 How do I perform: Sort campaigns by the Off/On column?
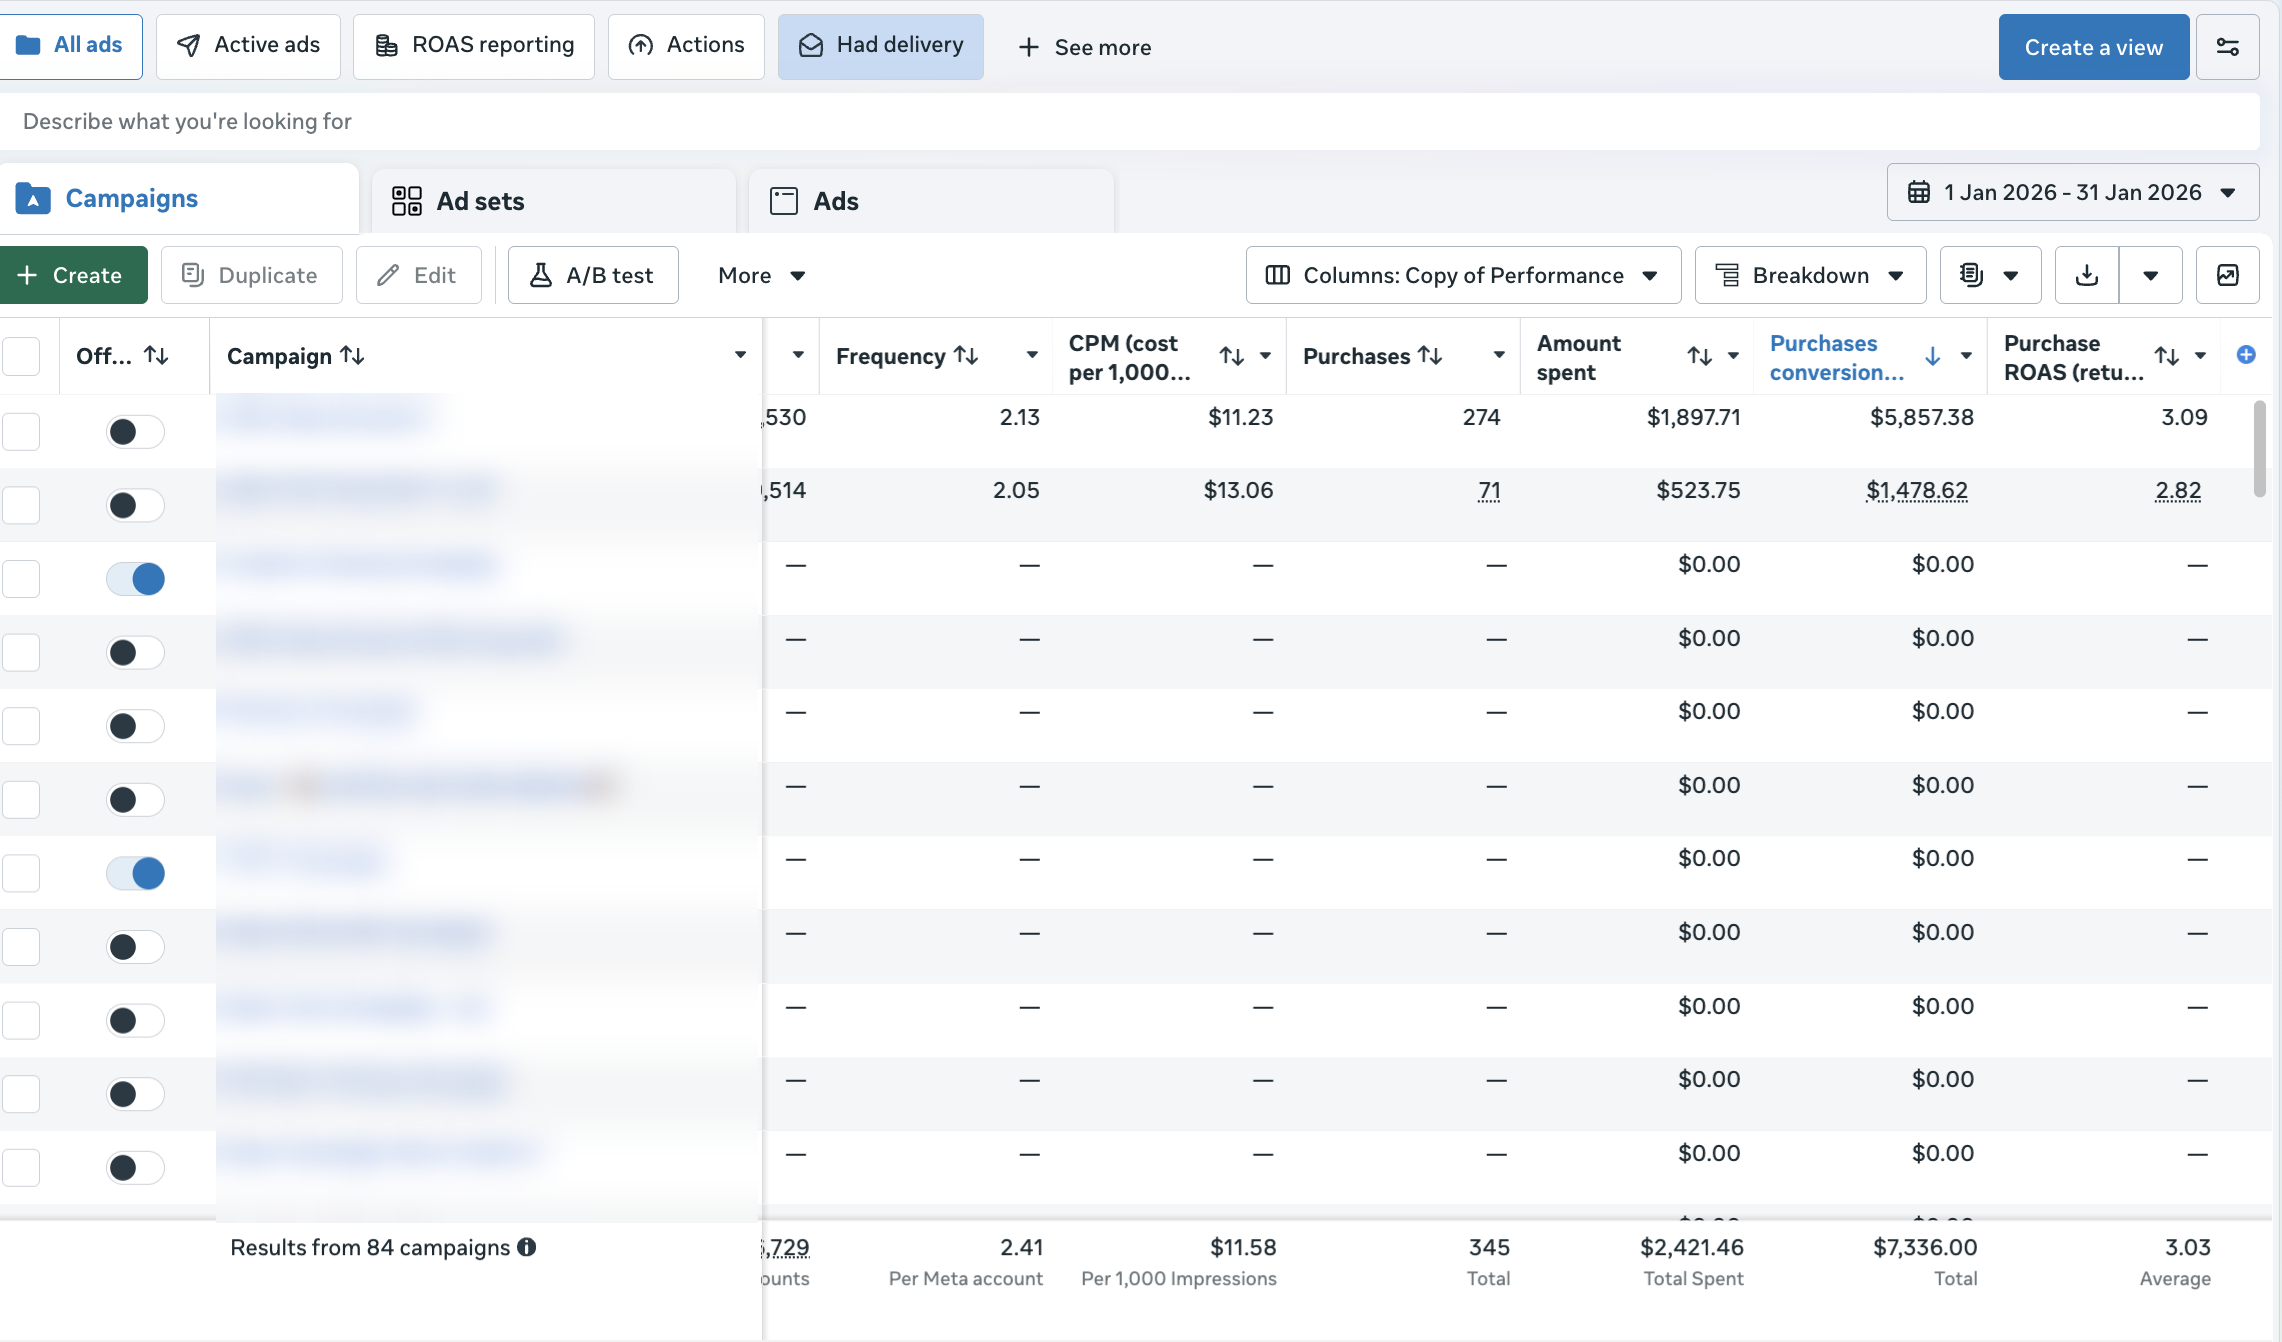point(156,356)
